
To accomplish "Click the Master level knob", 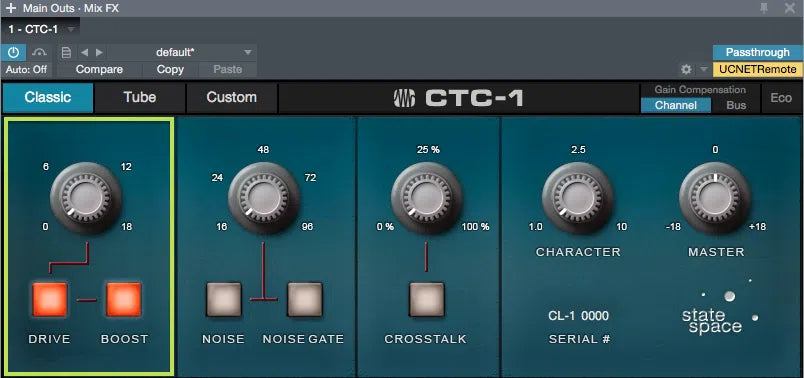I will (x=715, y=197).
